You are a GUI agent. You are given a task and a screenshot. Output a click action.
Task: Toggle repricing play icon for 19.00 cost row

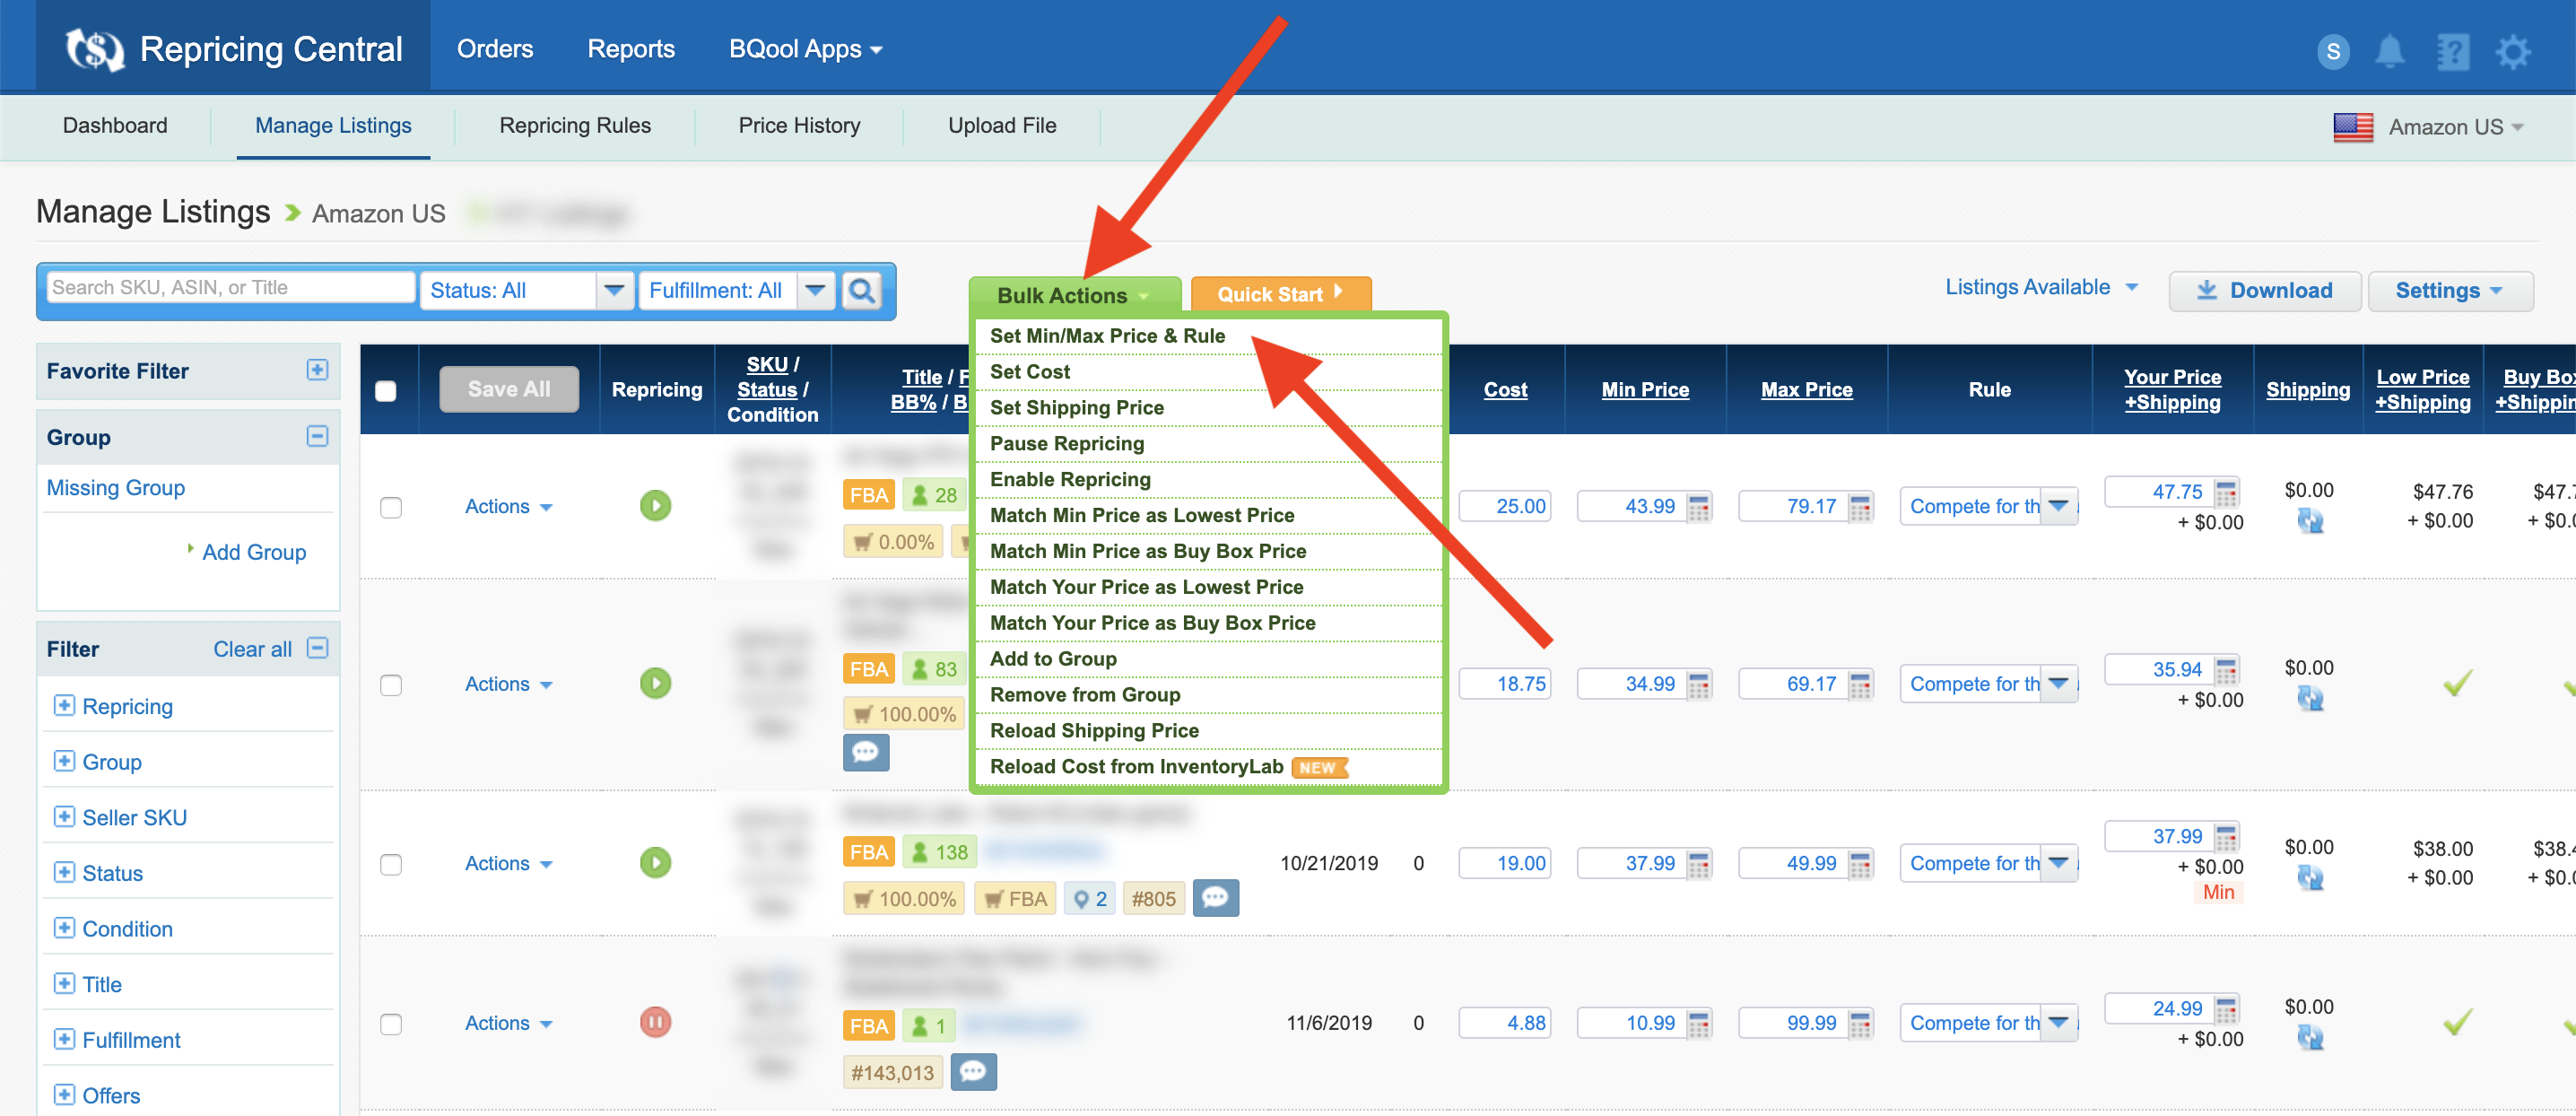point(655,863)
